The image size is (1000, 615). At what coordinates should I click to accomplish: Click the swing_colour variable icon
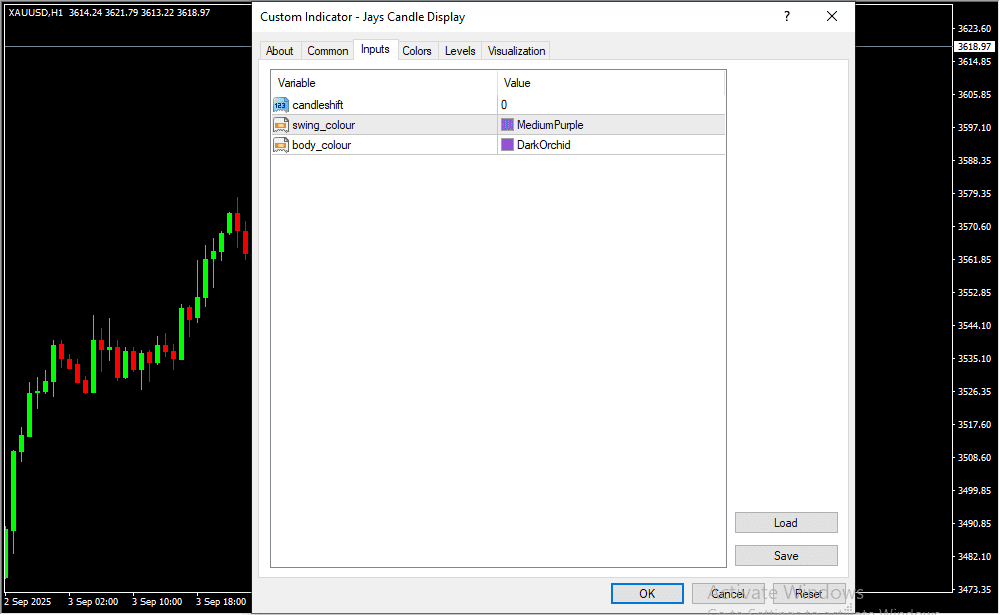click(x=281, y=125)
